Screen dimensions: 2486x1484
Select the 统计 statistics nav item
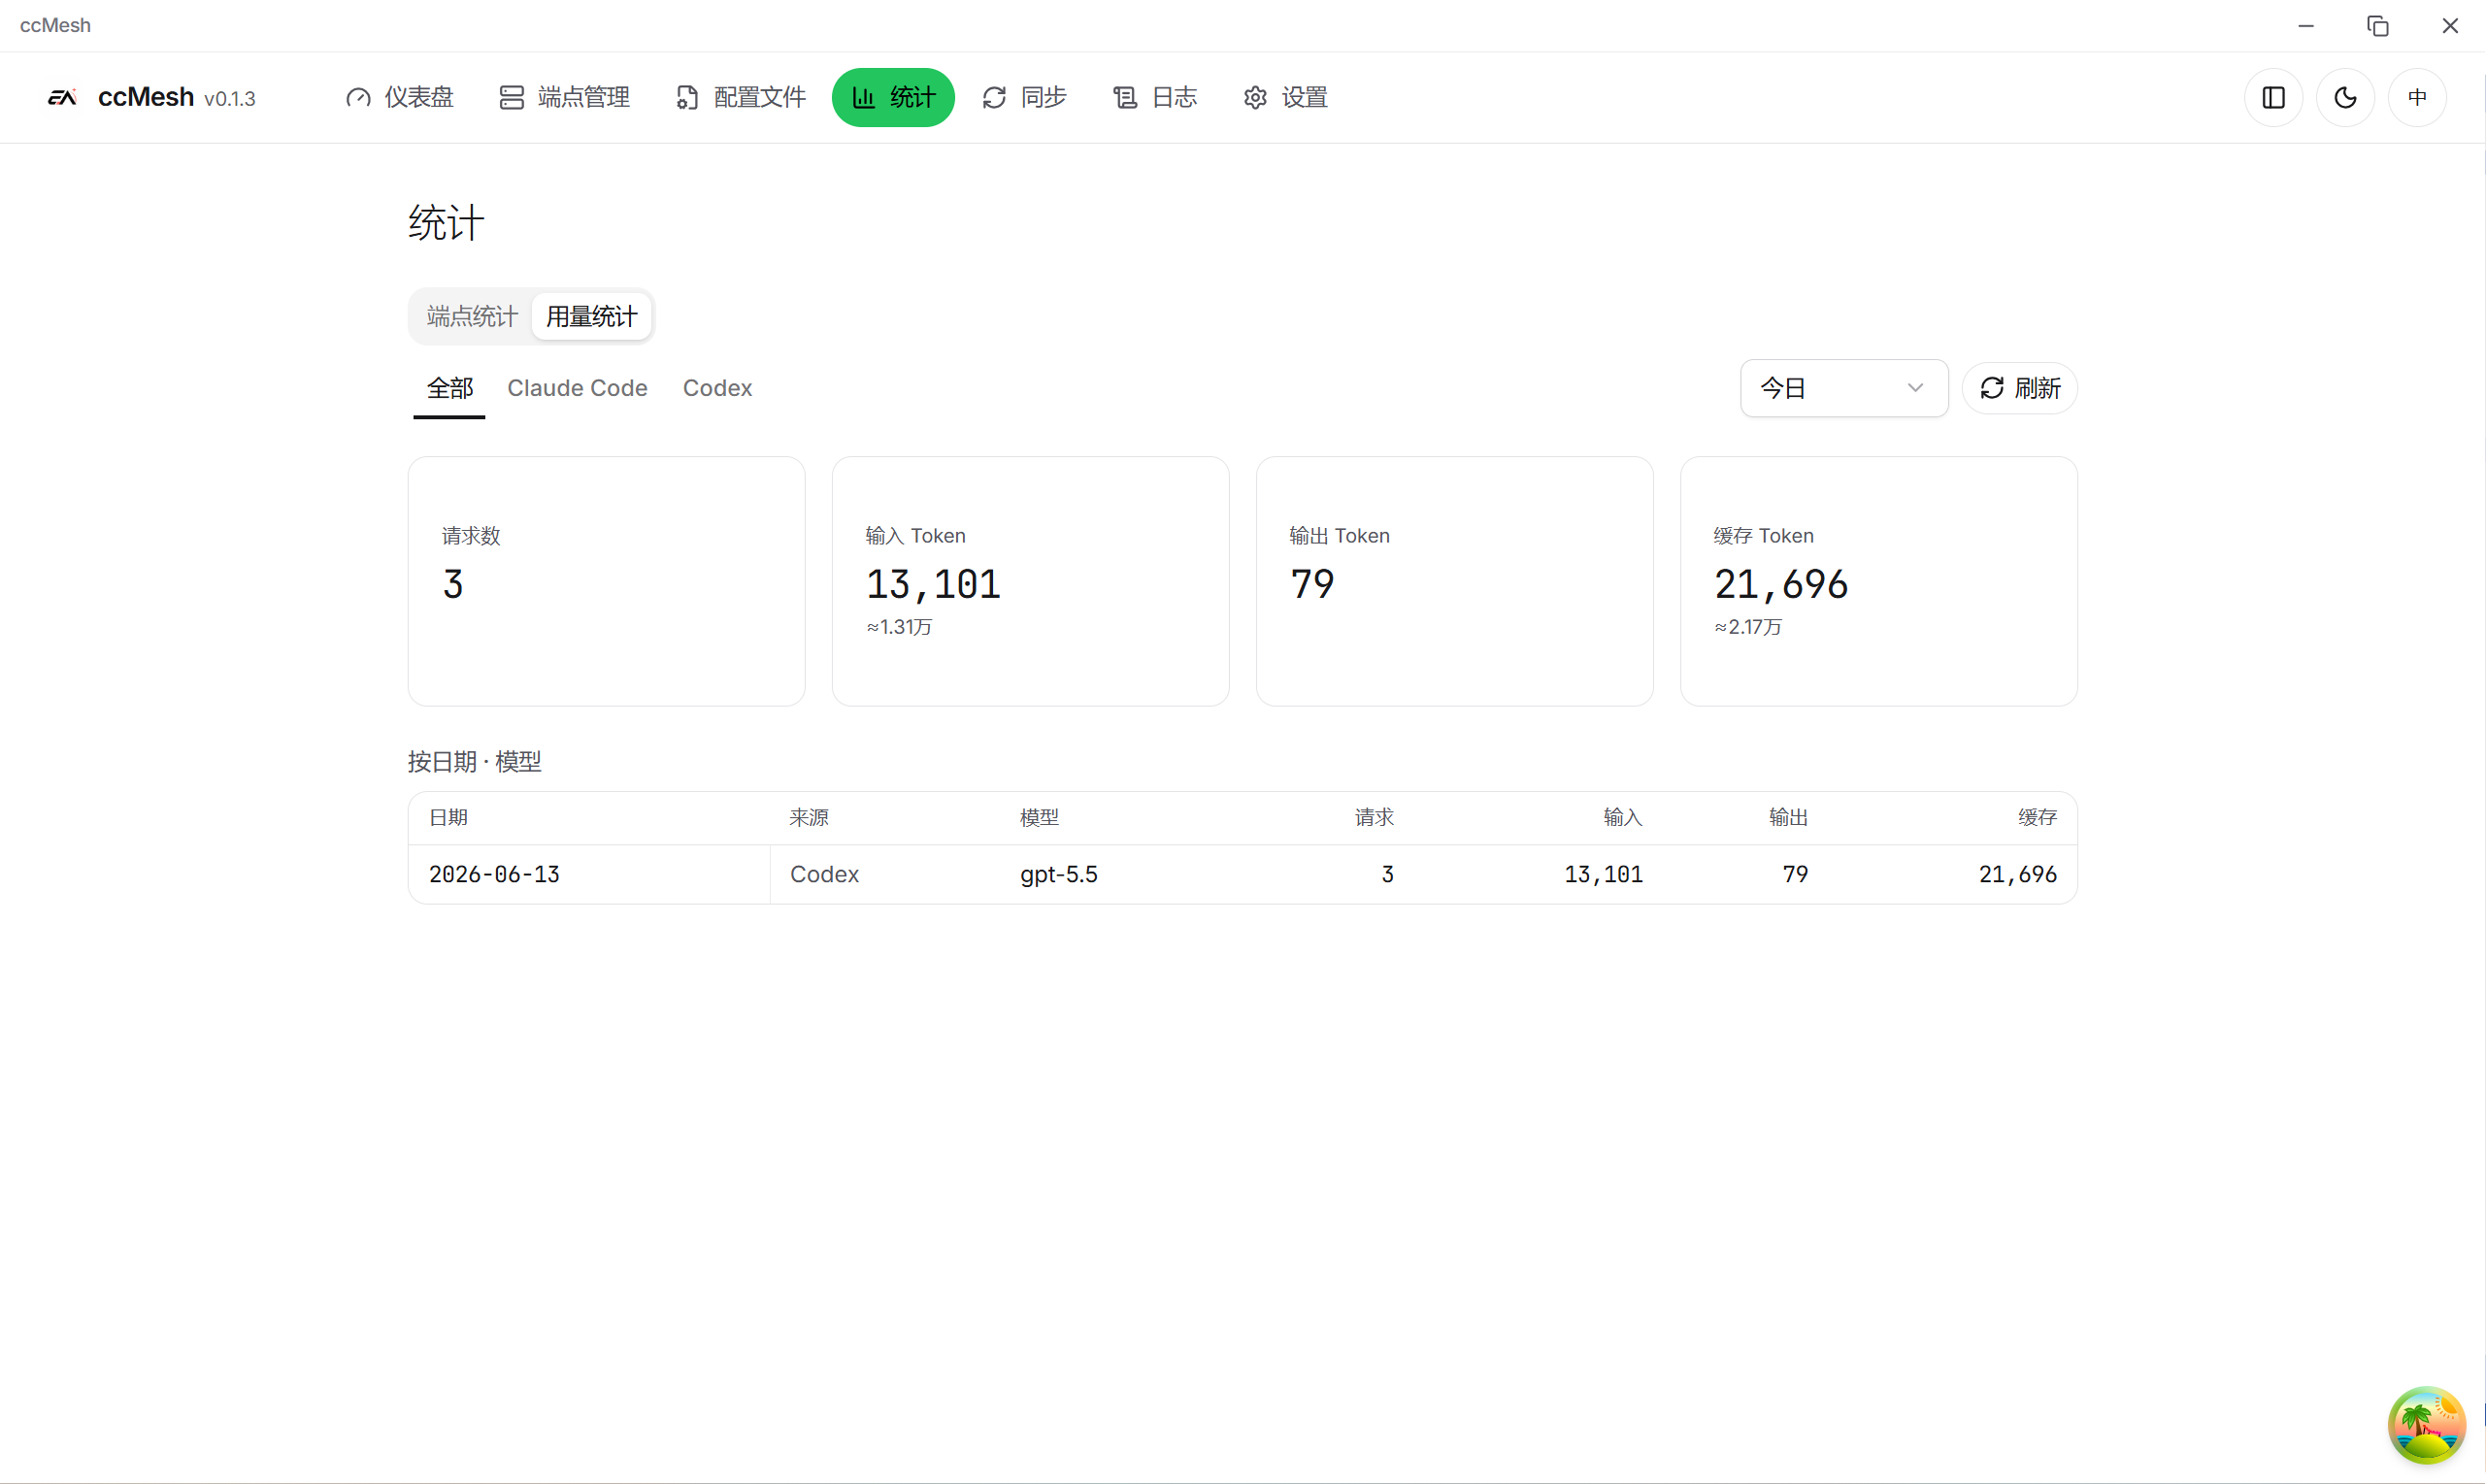pos(893,97)
